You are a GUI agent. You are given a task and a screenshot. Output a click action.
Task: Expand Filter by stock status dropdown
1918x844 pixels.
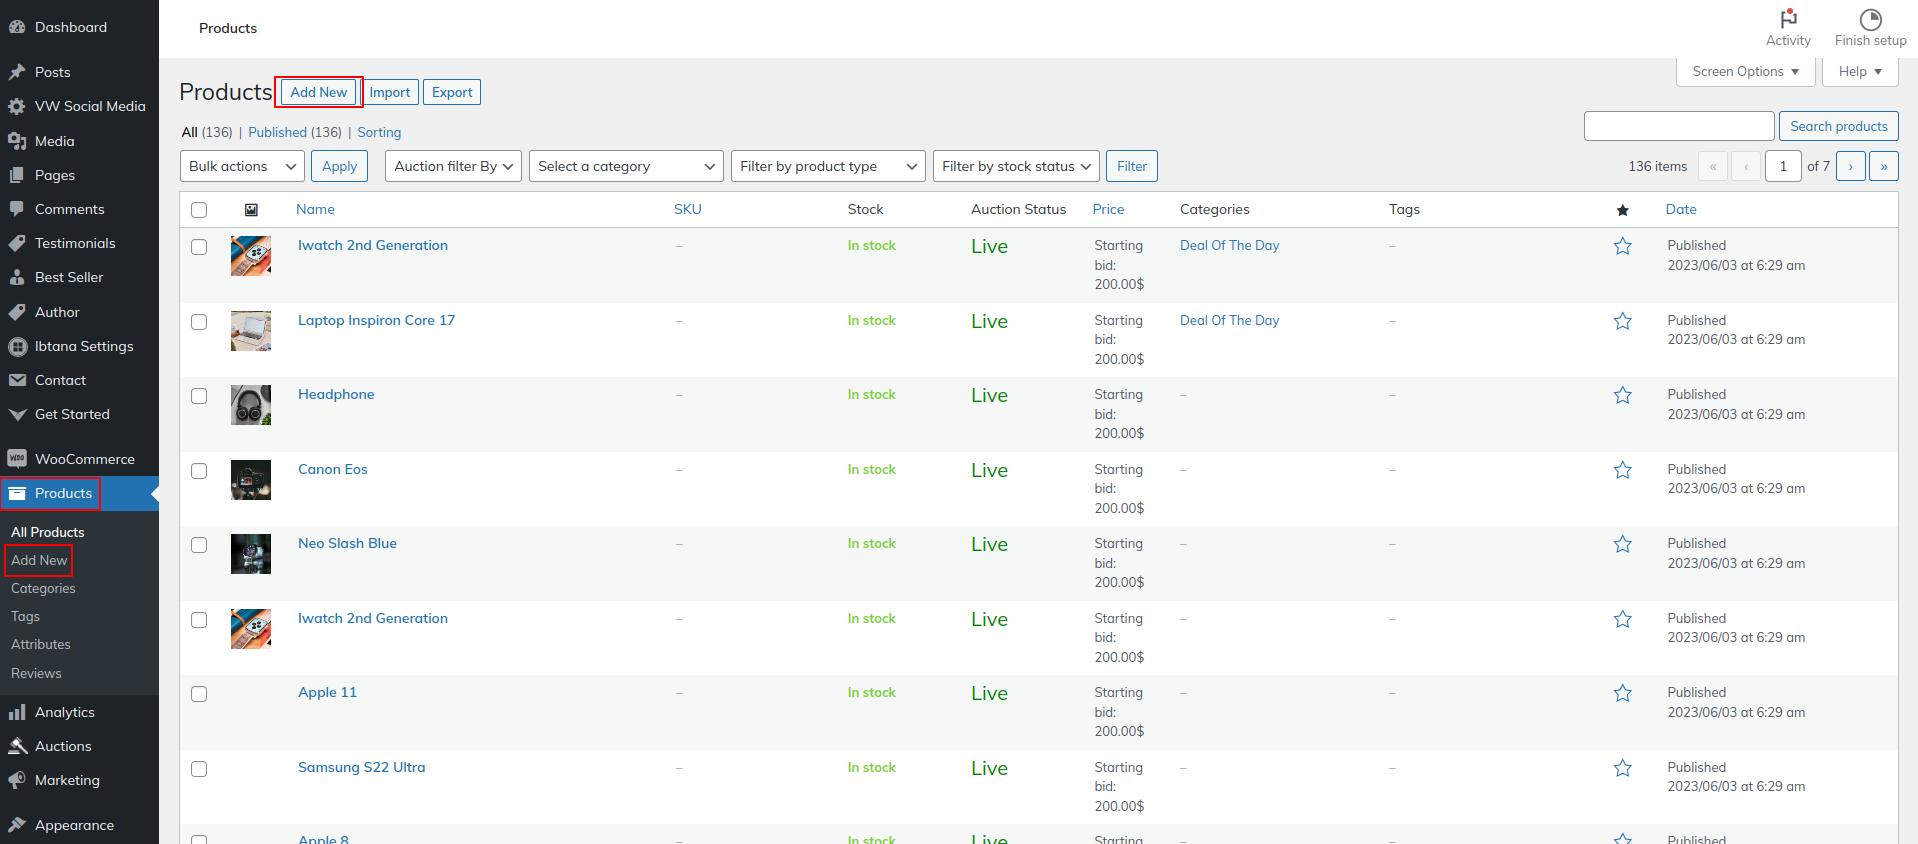(1016, 167)
